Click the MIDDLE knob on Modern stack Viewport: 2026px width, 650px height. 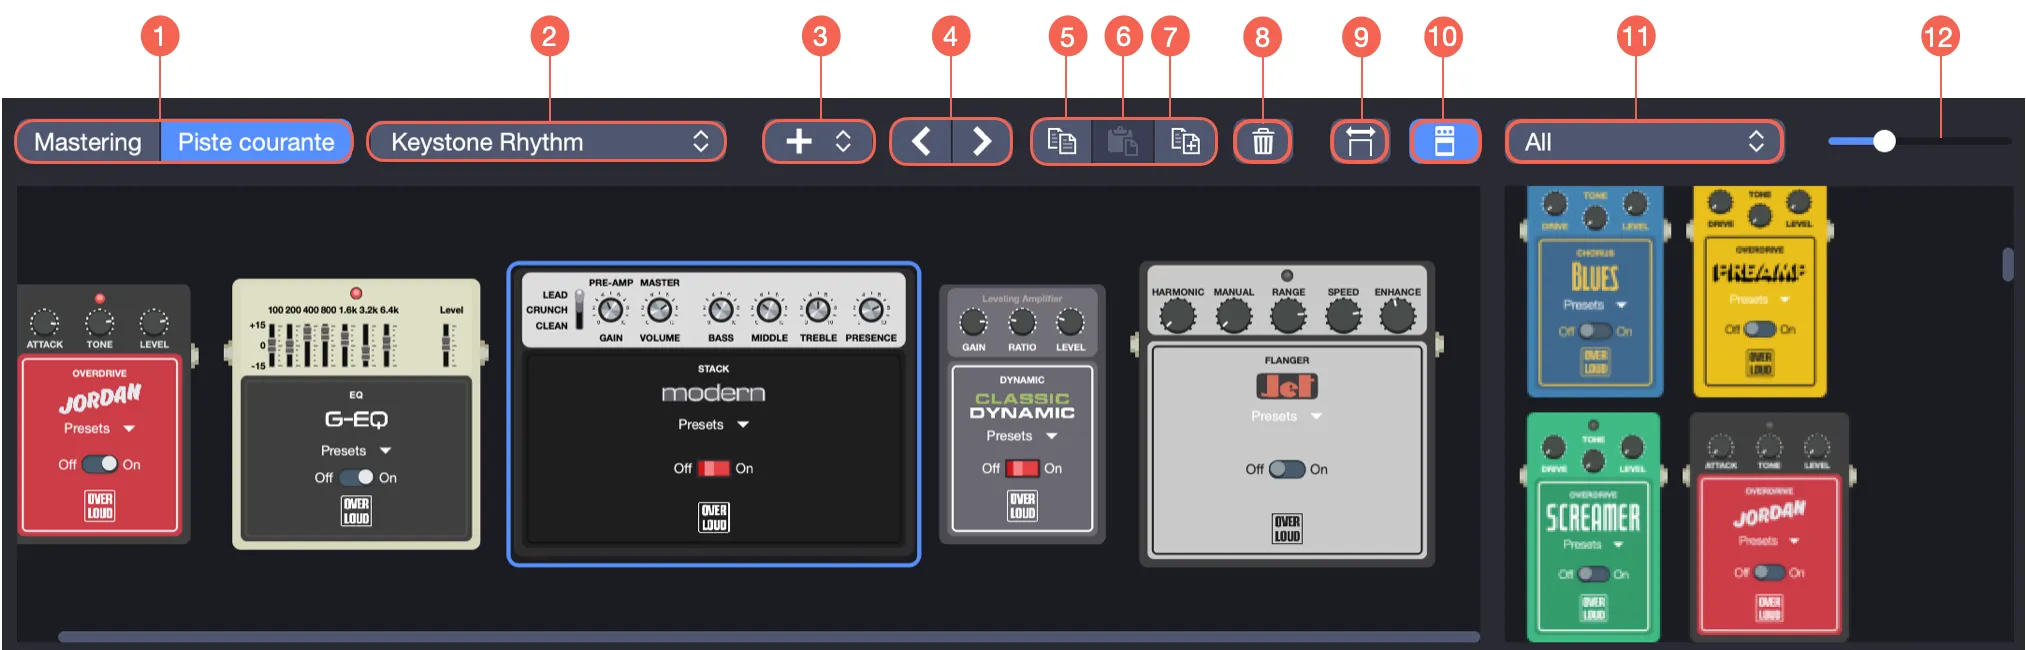pyautogui.click(x=768, y=310)
